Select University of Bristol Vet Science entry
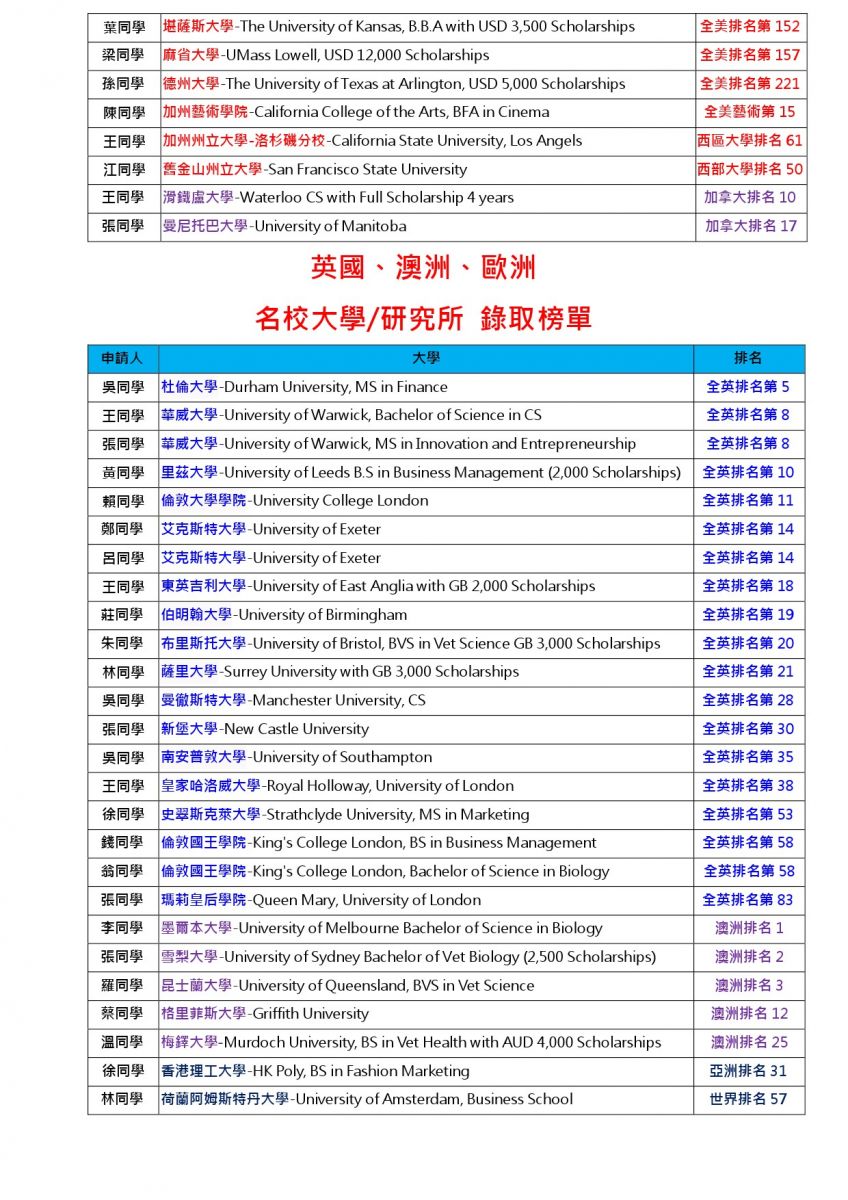 411,644
